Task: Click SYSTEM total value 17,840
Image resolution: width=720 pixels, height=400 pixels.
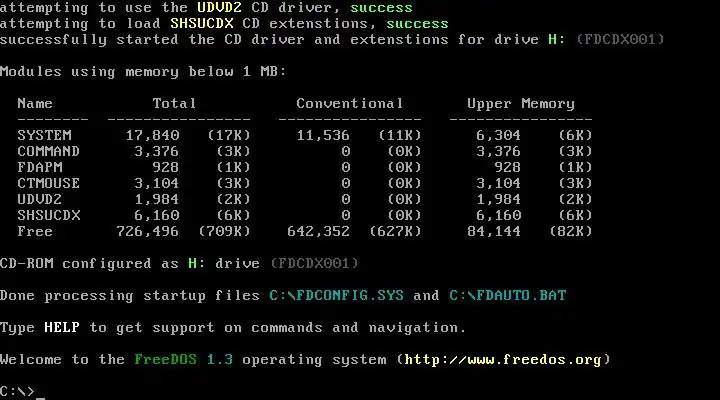Action: [152, 136]
